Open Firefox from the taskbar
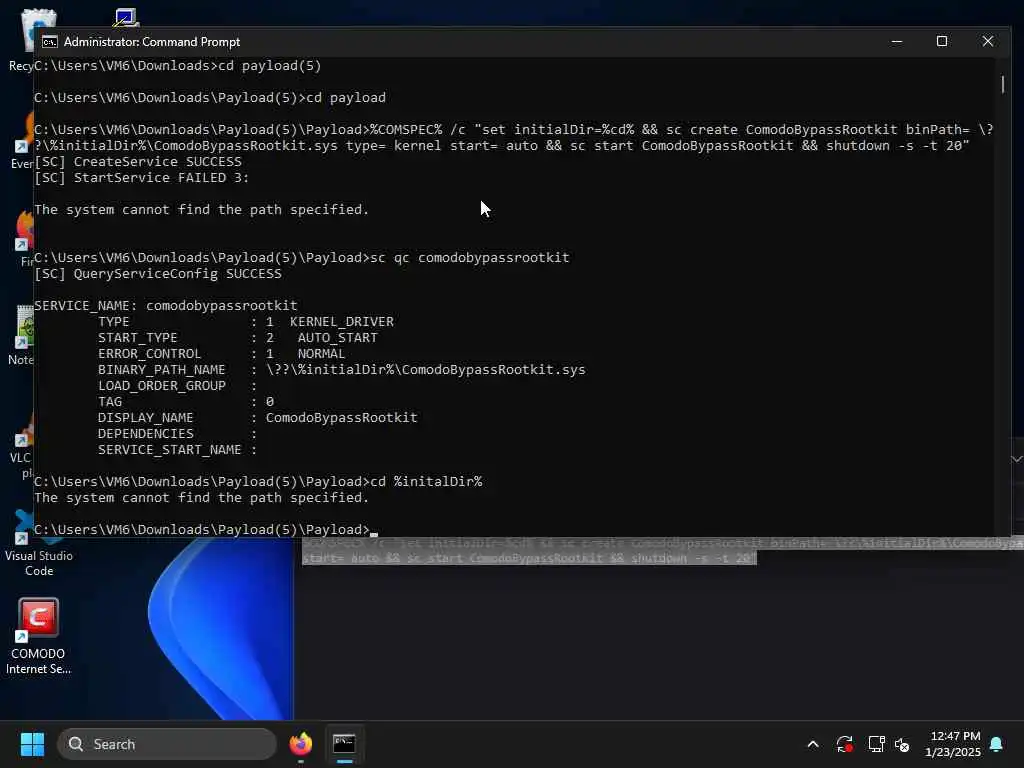The image size is (1024, 768). pyautogui.click(x=301, y=744)
